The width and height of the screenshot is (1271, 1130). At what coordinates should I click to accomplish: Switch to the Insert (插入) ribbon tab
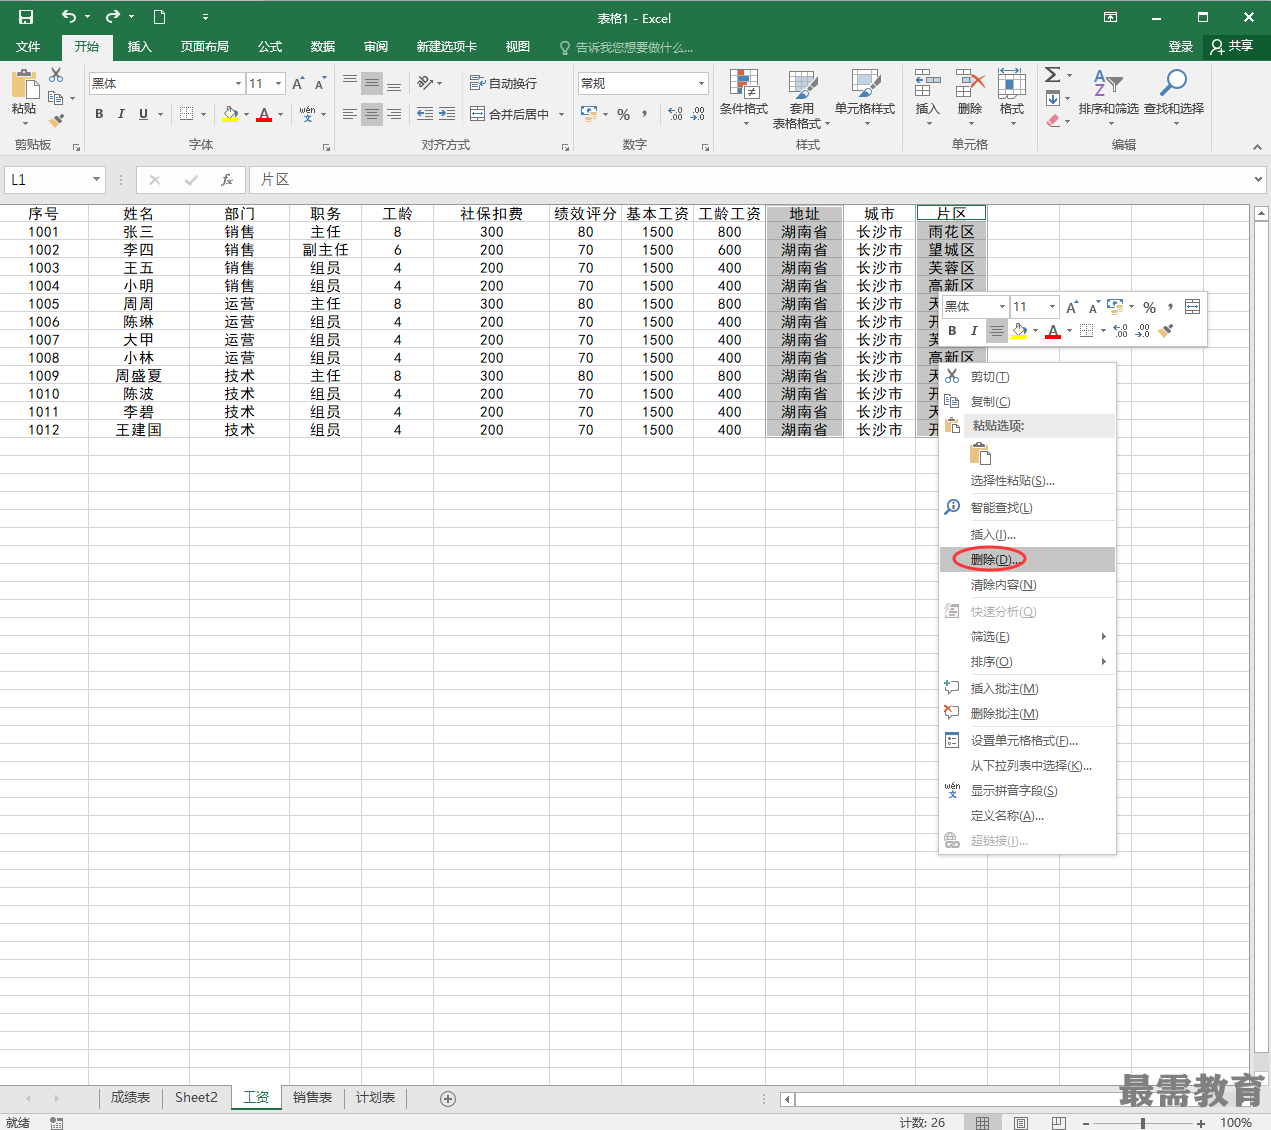pos(139,47)
